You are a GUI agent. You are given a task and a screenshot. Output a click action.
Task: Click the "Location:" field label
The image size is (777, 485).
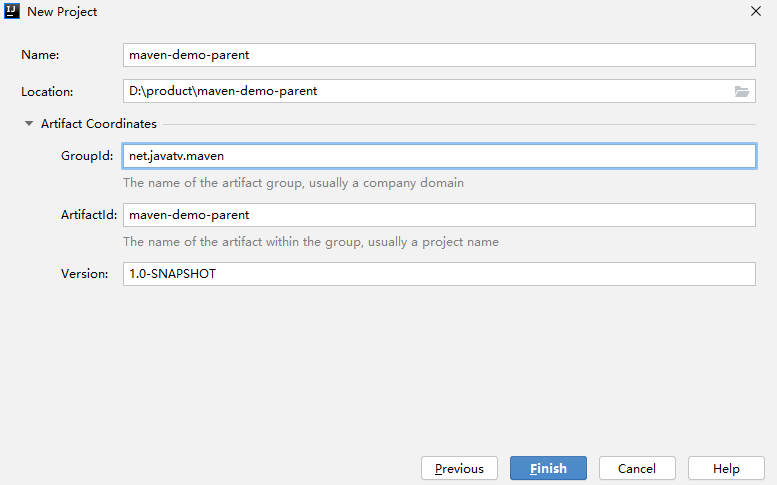(x=47, y=91)
